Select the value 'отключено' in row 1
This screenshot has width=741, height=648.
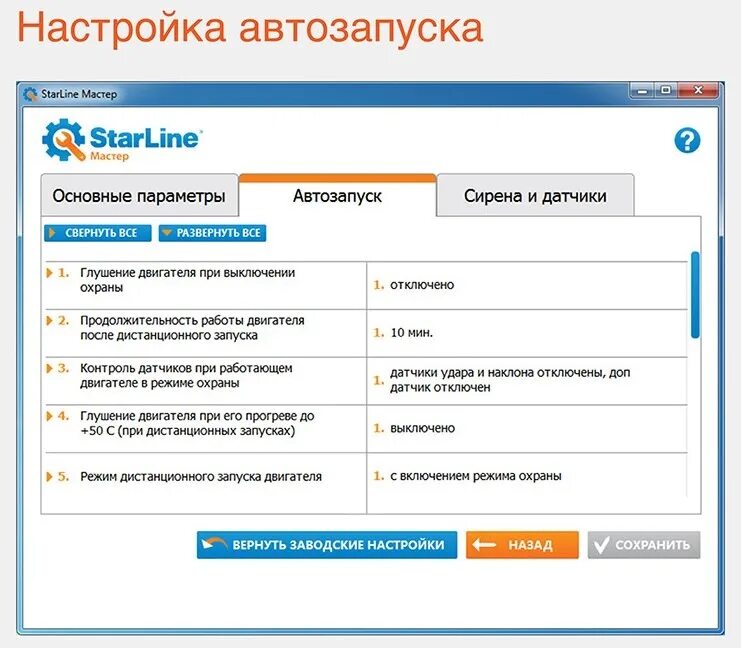pos(422,285)
